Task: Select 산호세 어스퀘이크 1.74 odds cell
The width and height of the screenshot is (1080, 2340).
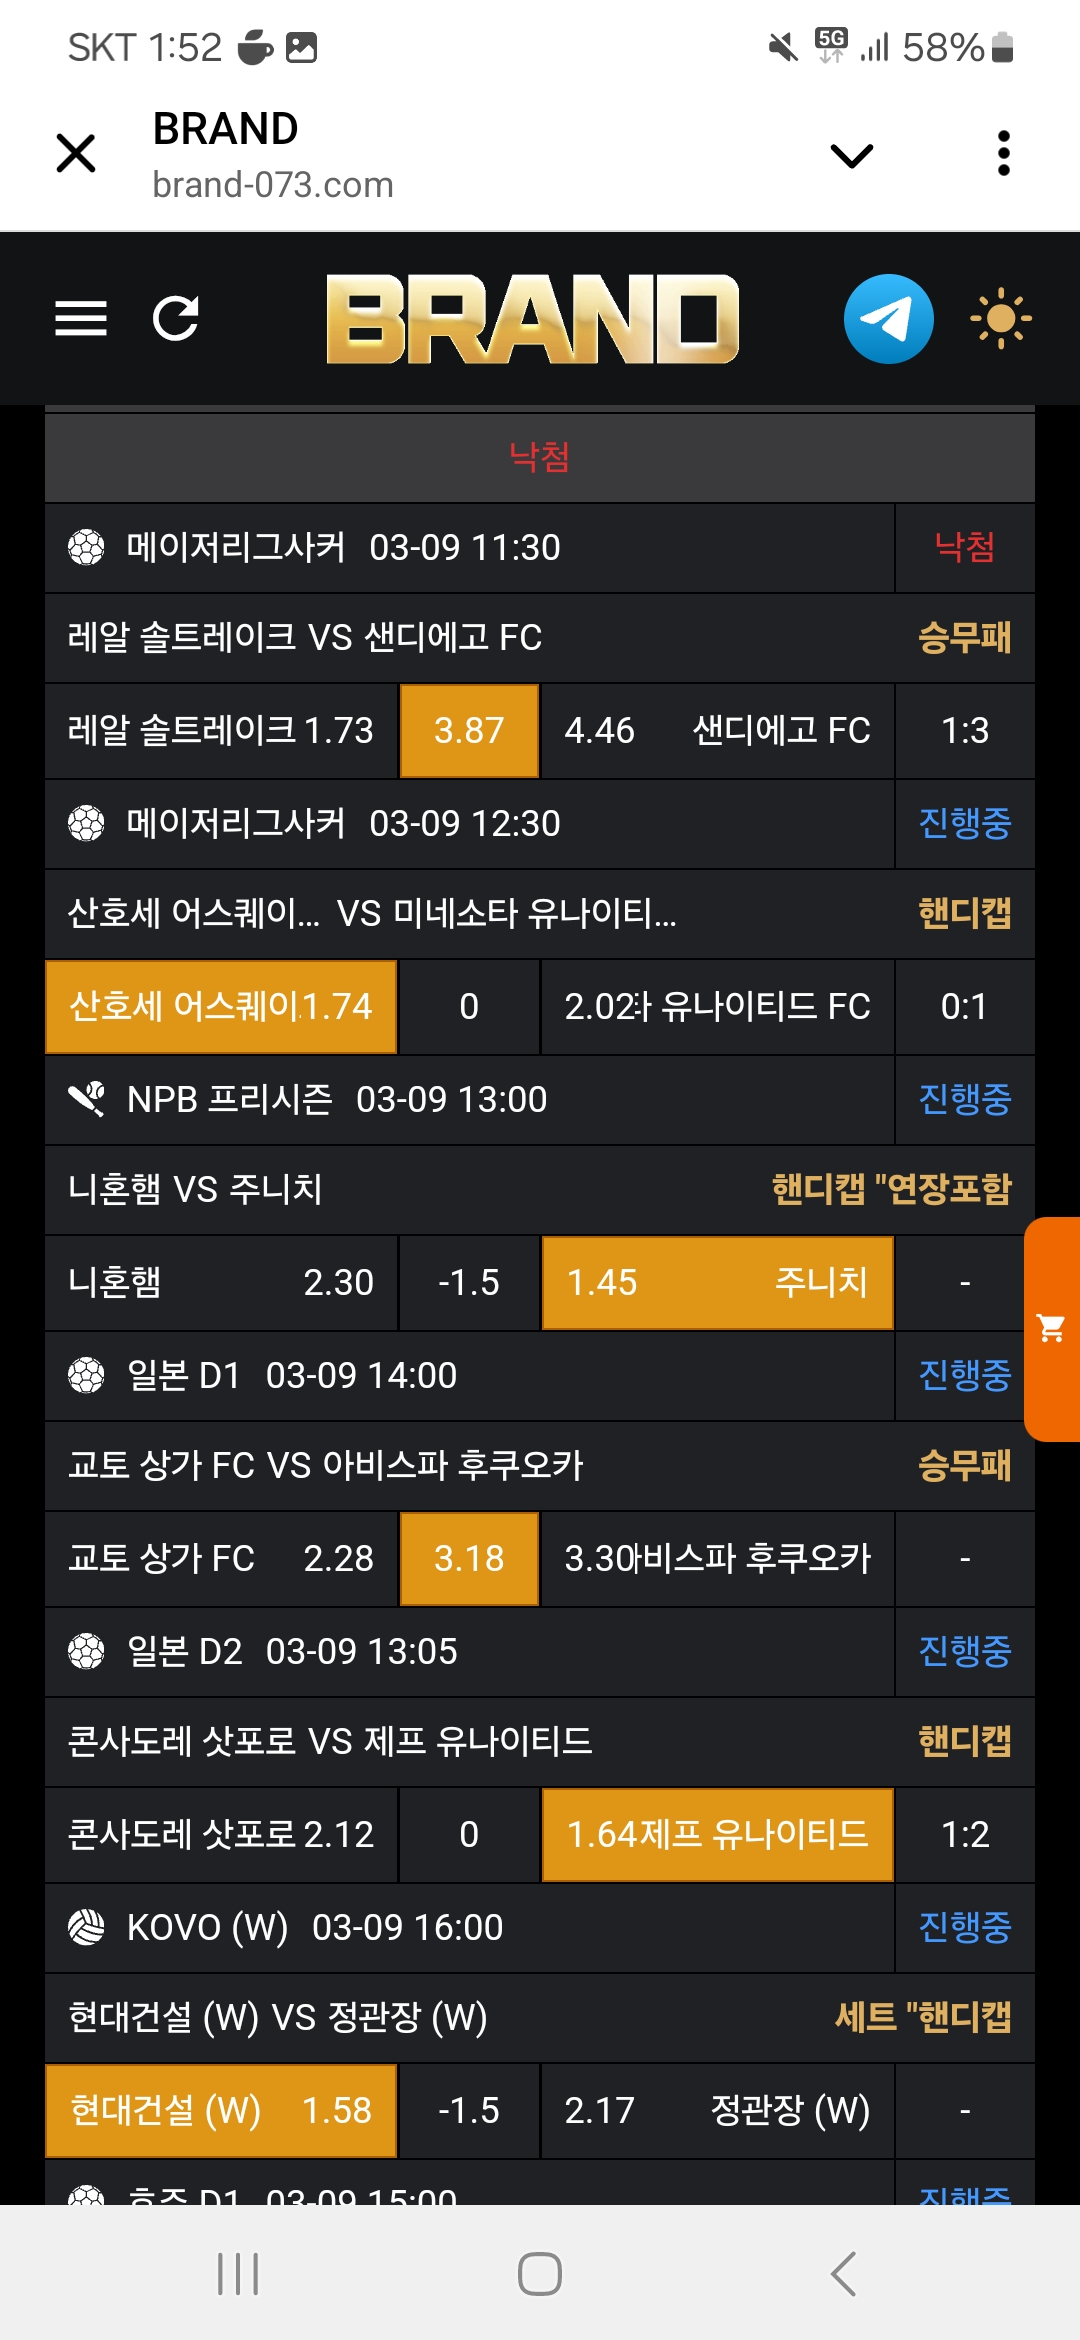Action: point(221,1007)
